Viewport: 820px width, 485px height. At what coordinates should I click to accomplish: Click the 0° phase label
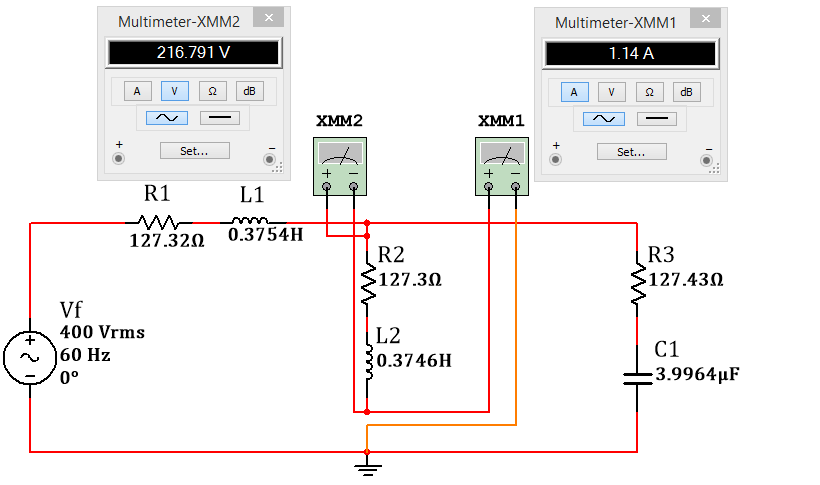pyautogui.click(x=69, y=377)
